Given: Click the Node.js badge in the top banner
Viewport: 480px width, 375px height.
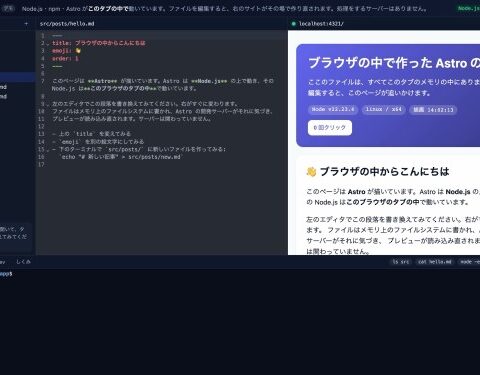Looking at the screenshot, I should (468, 8).
